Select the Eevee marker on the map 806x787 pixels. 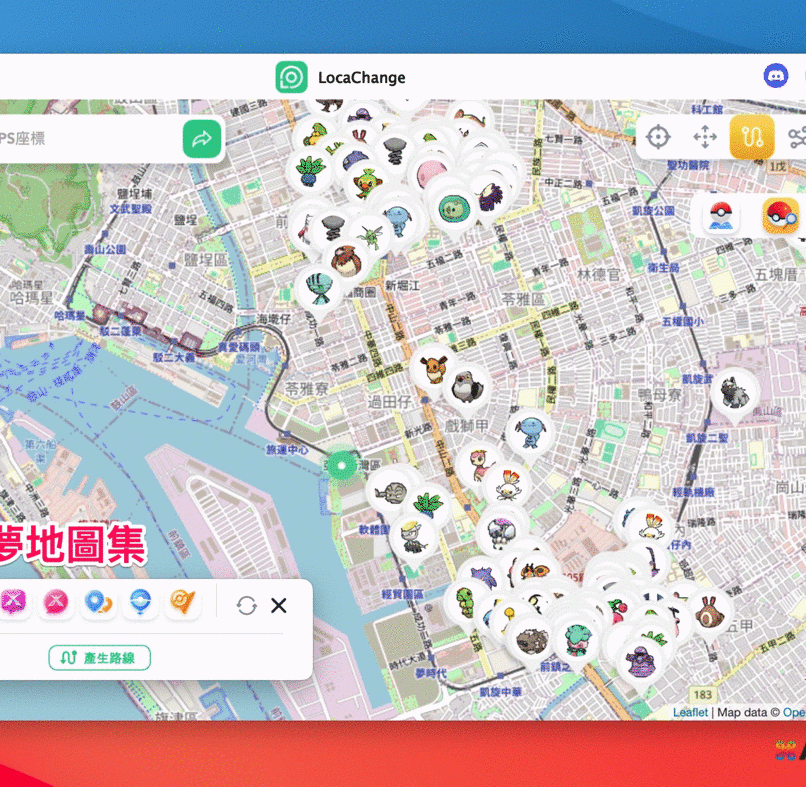click(x=434, y=366)
